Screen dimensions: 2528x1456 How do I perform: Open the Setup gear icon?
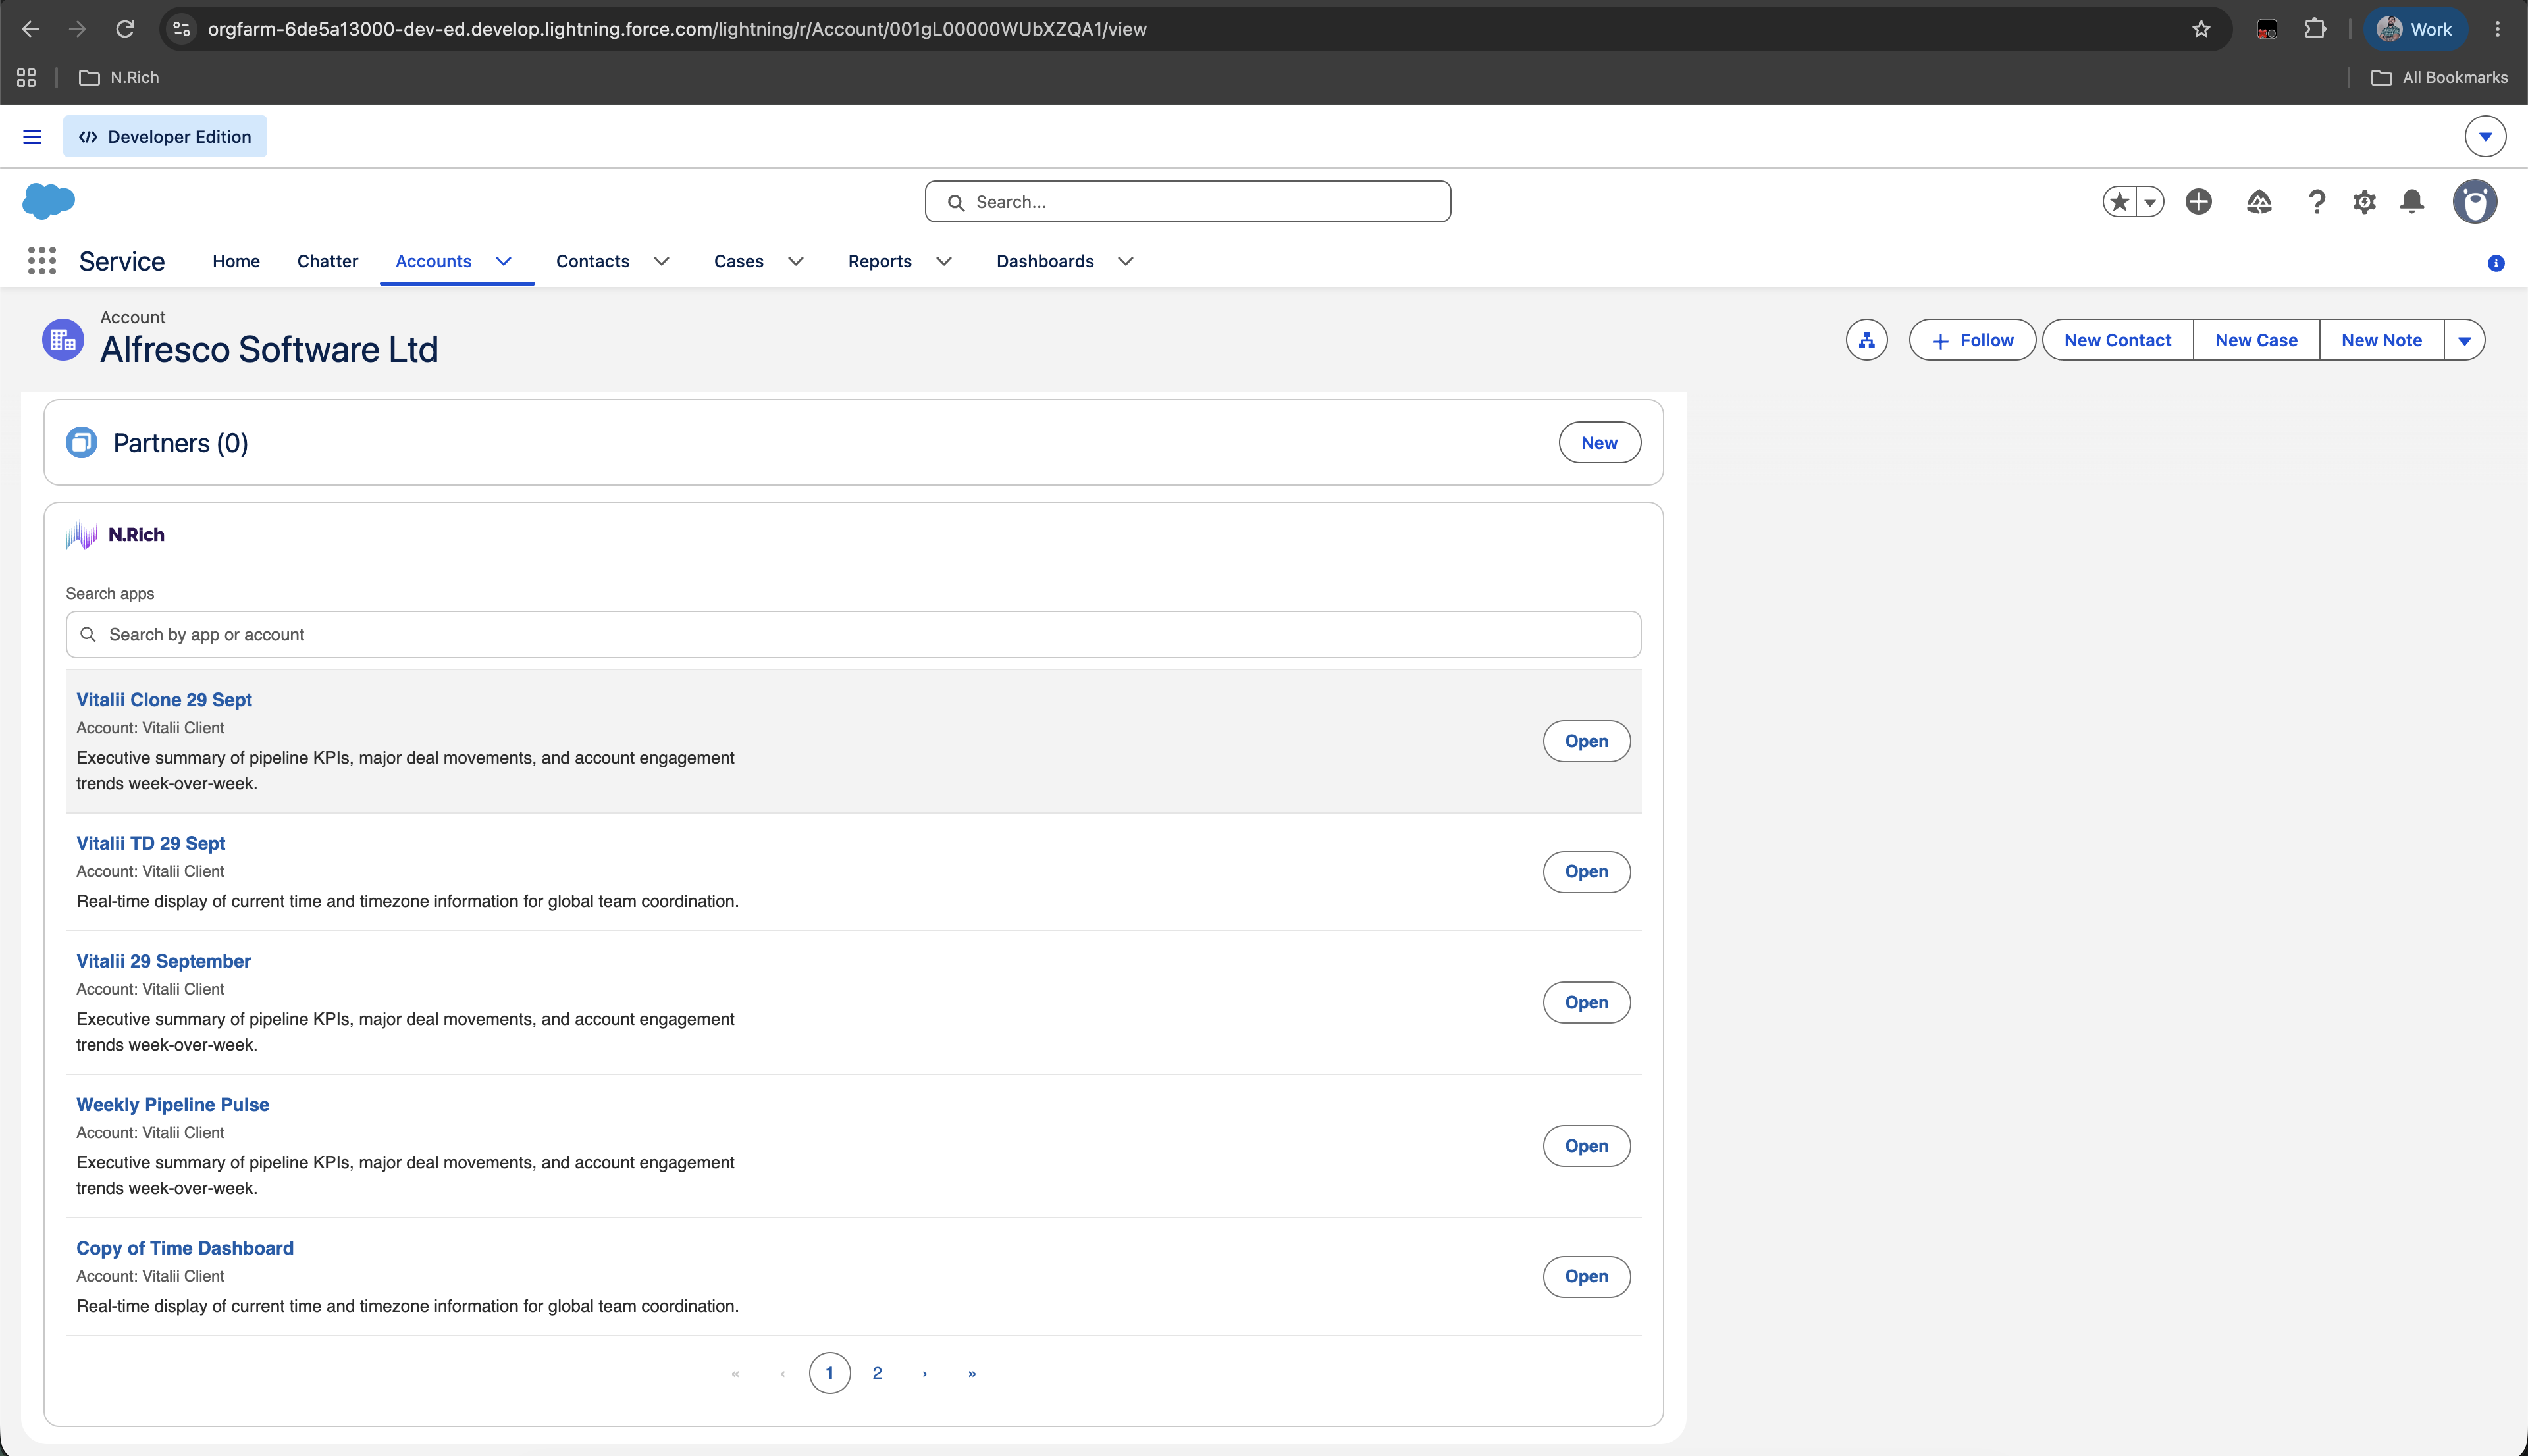pyautogui.click(x=2364, y=202)
